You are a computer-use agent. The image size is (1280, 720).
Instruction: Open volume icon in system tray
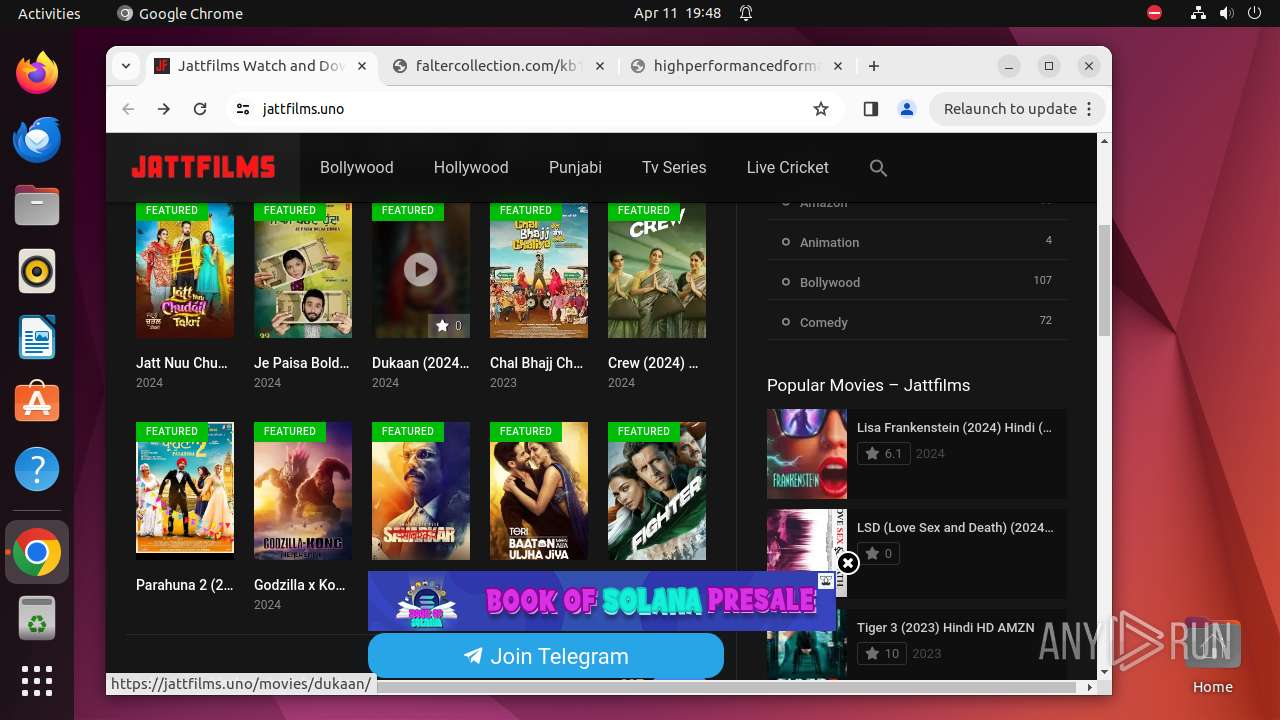[x=1226, y=13]
